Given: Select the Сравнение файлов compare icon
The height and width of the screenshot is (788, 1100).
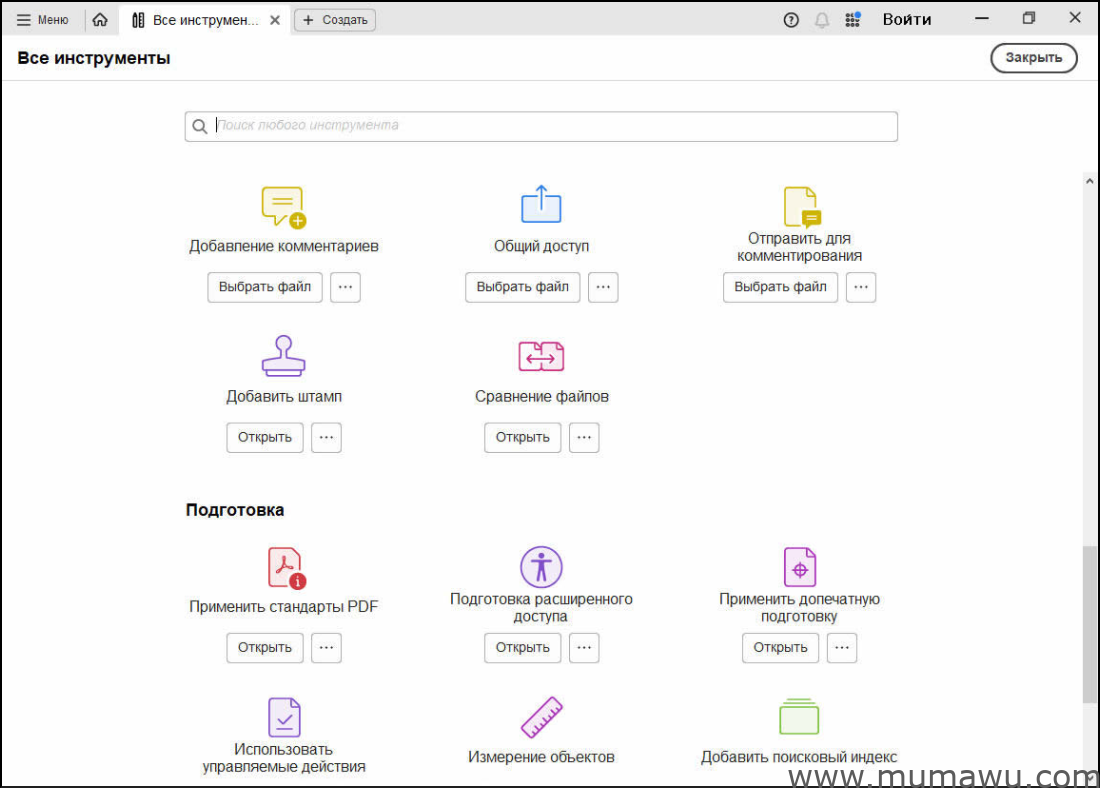Looking at the screenshot, I should point(541,356).
